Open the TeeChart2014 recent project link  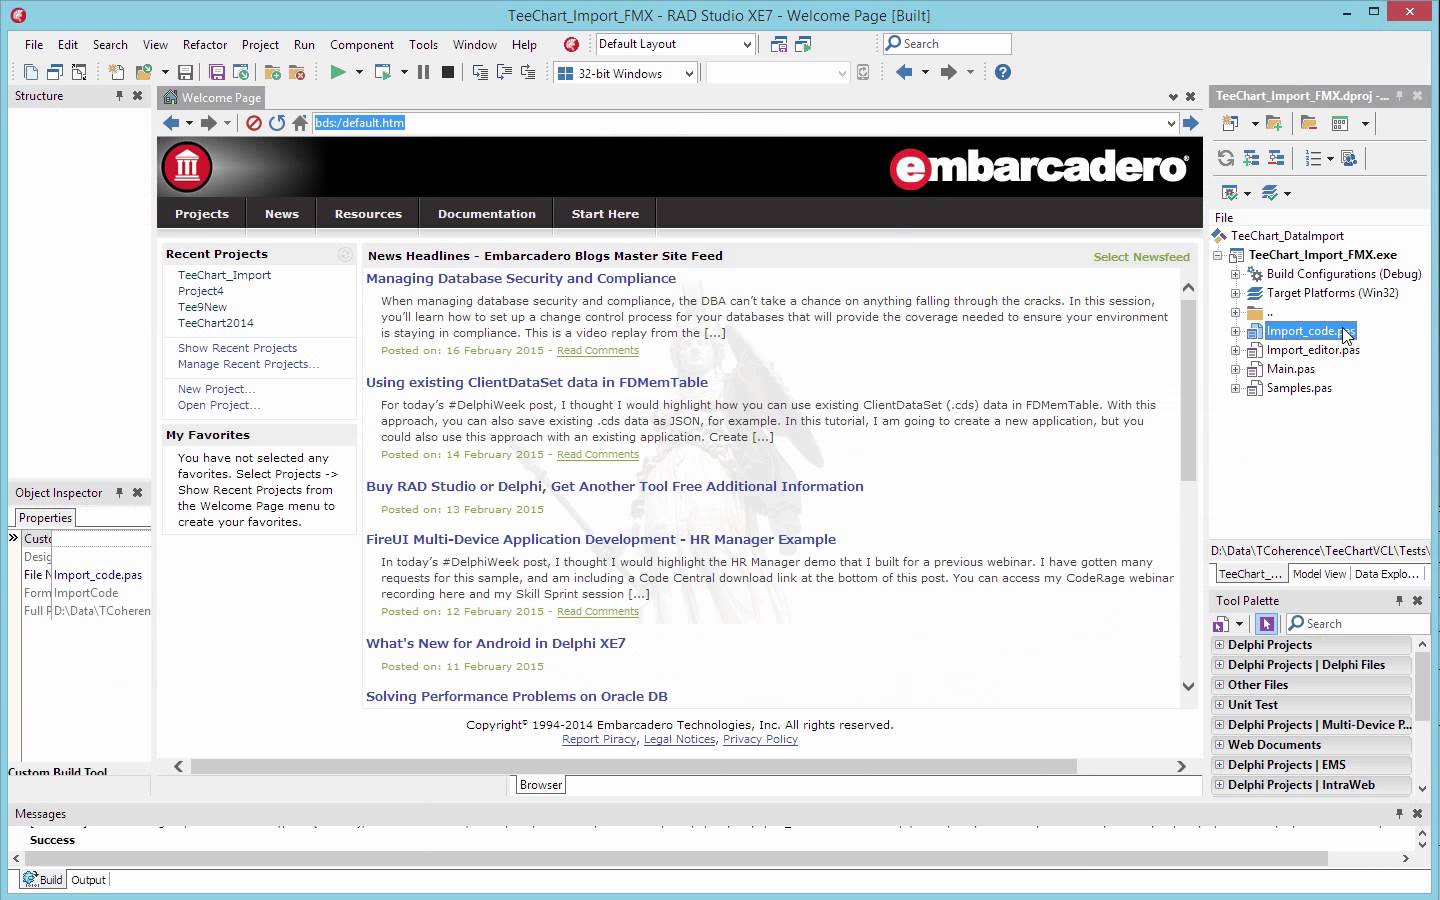216,323
